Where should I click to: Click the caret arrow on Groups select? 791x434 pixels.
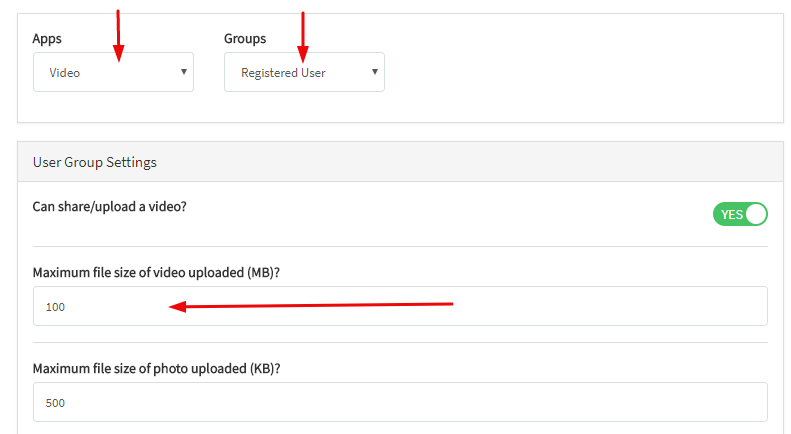coord(375,72)
